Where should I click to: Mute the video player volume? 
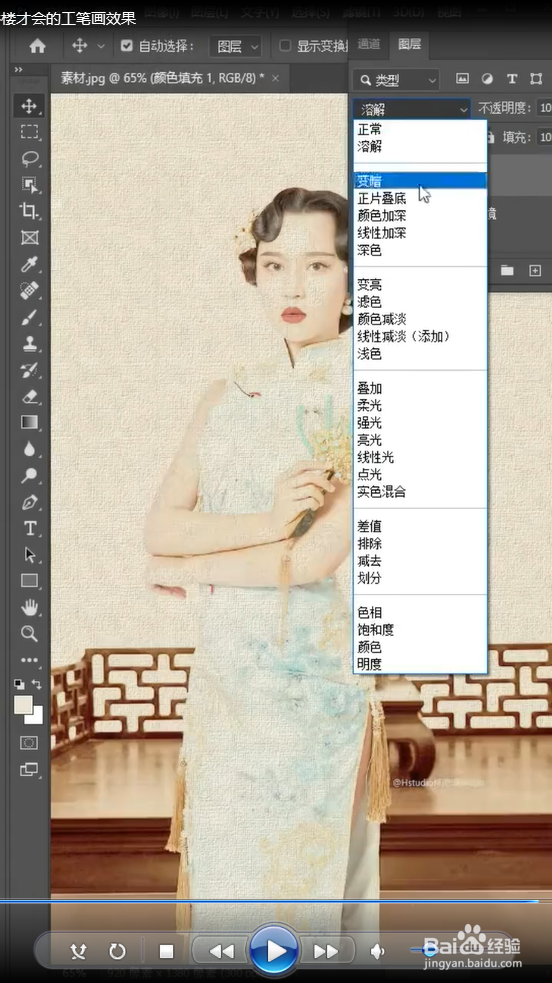point(377,952)
